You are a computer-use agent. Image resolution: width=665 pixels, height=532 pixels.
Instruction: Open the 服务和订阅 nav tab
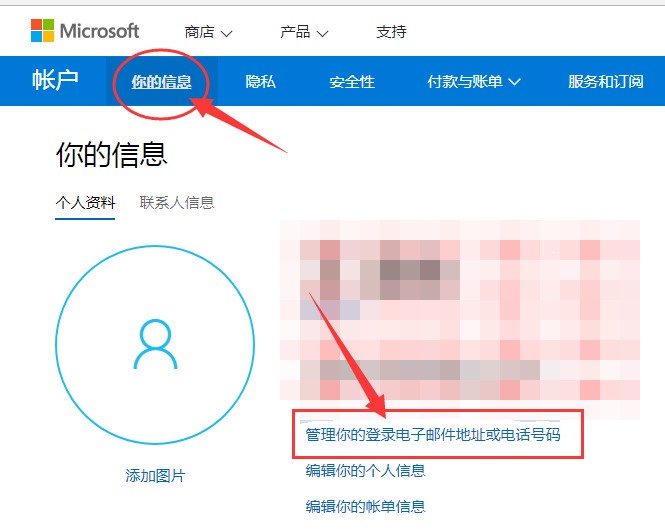coord(606,81)
